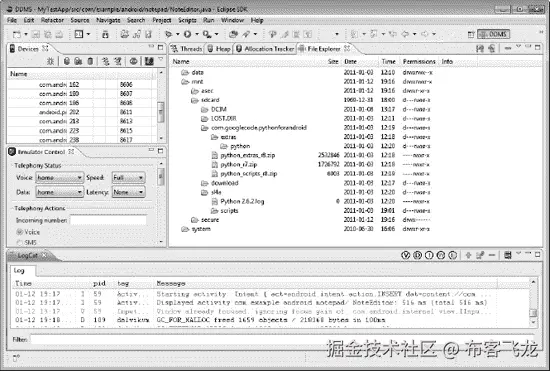The image size is (550, 371).
Task: Filter LogCat by Verbose level icon
Action: coord(405,255)
